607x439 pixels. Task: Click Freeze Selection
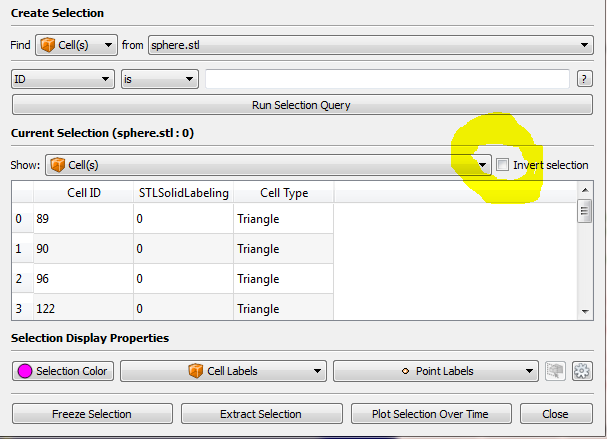click(92, 414)
